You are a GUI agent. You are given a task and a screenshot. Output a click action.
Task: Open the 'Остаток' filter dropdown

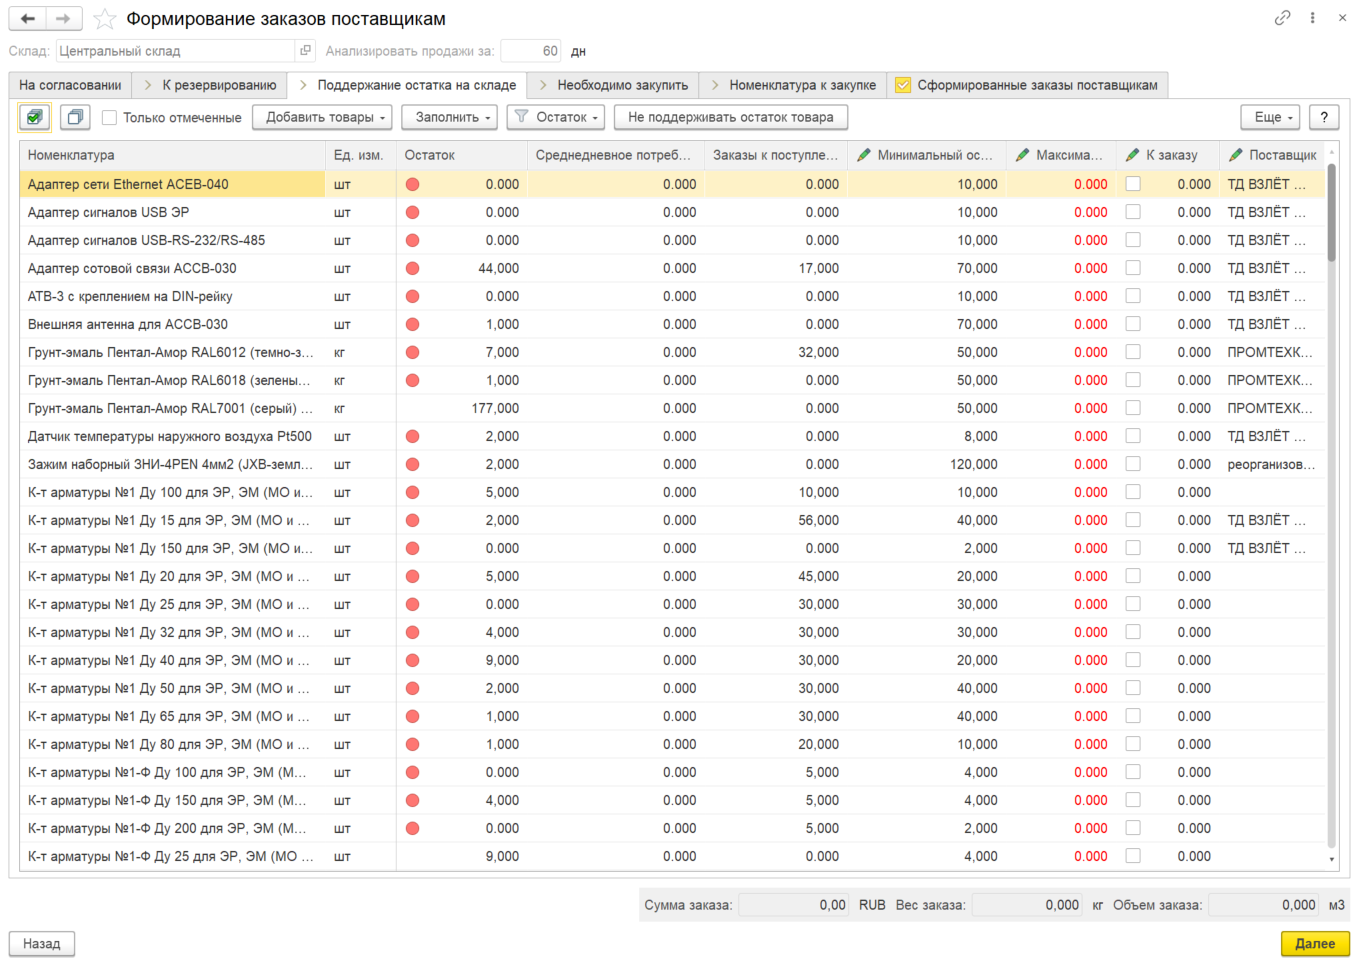(x=556, y=117)
